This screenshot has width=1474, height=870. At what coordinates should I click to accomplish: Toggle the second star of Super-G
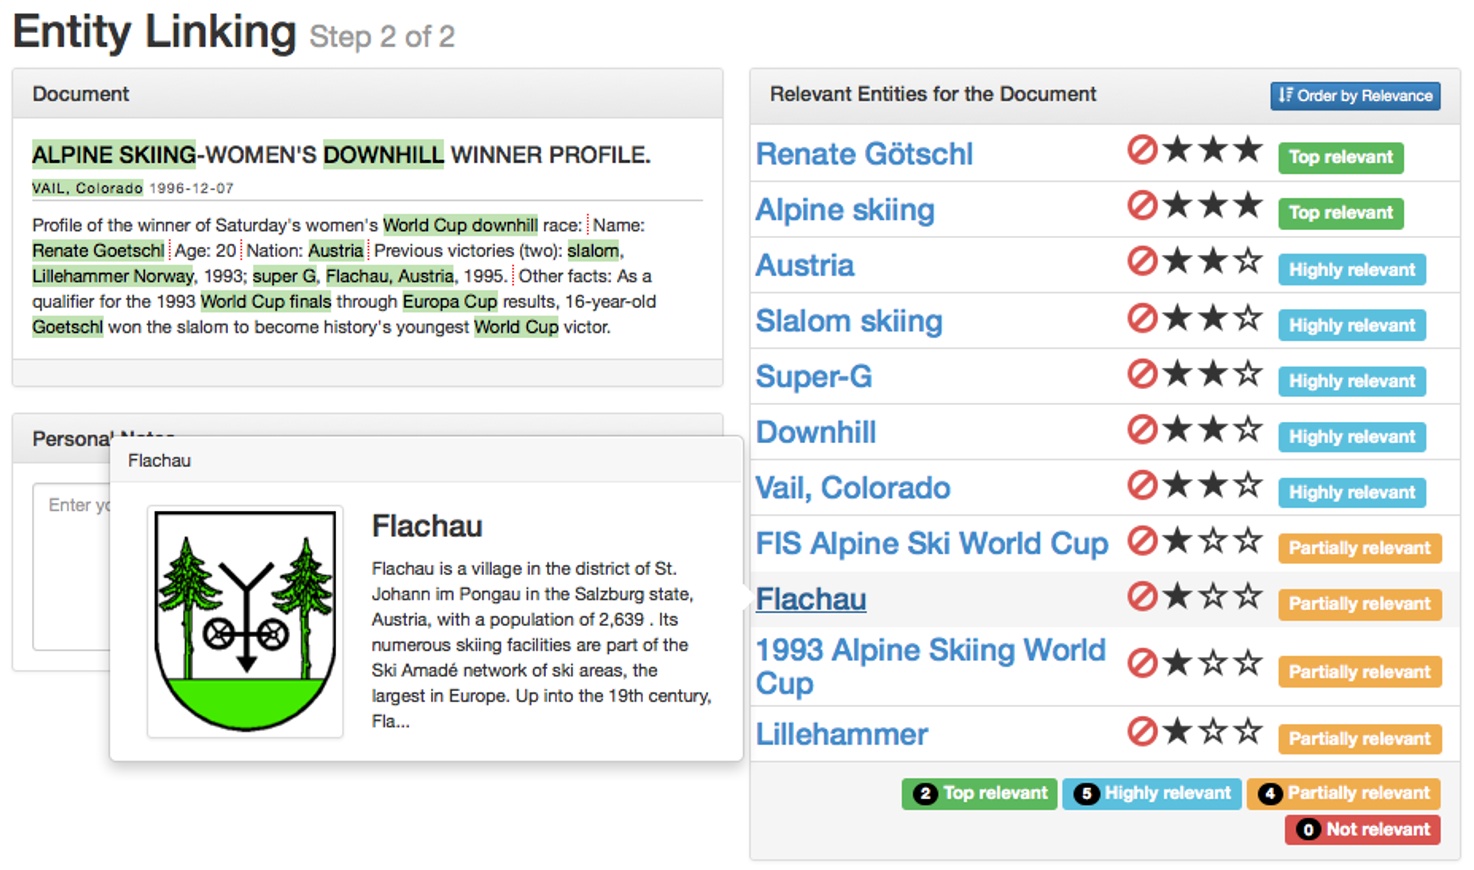click(1212, 373)
